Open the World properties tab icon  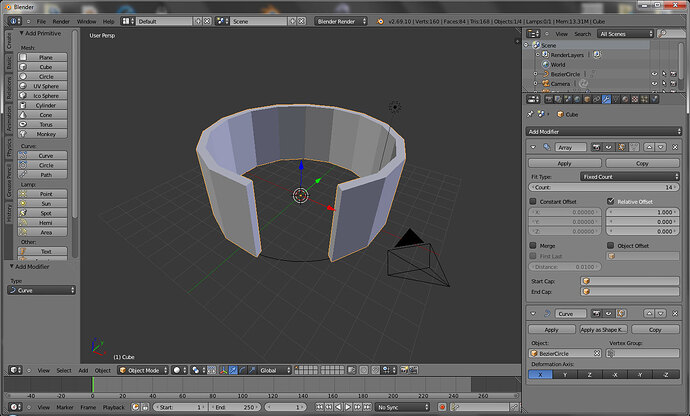click(577, 99)
